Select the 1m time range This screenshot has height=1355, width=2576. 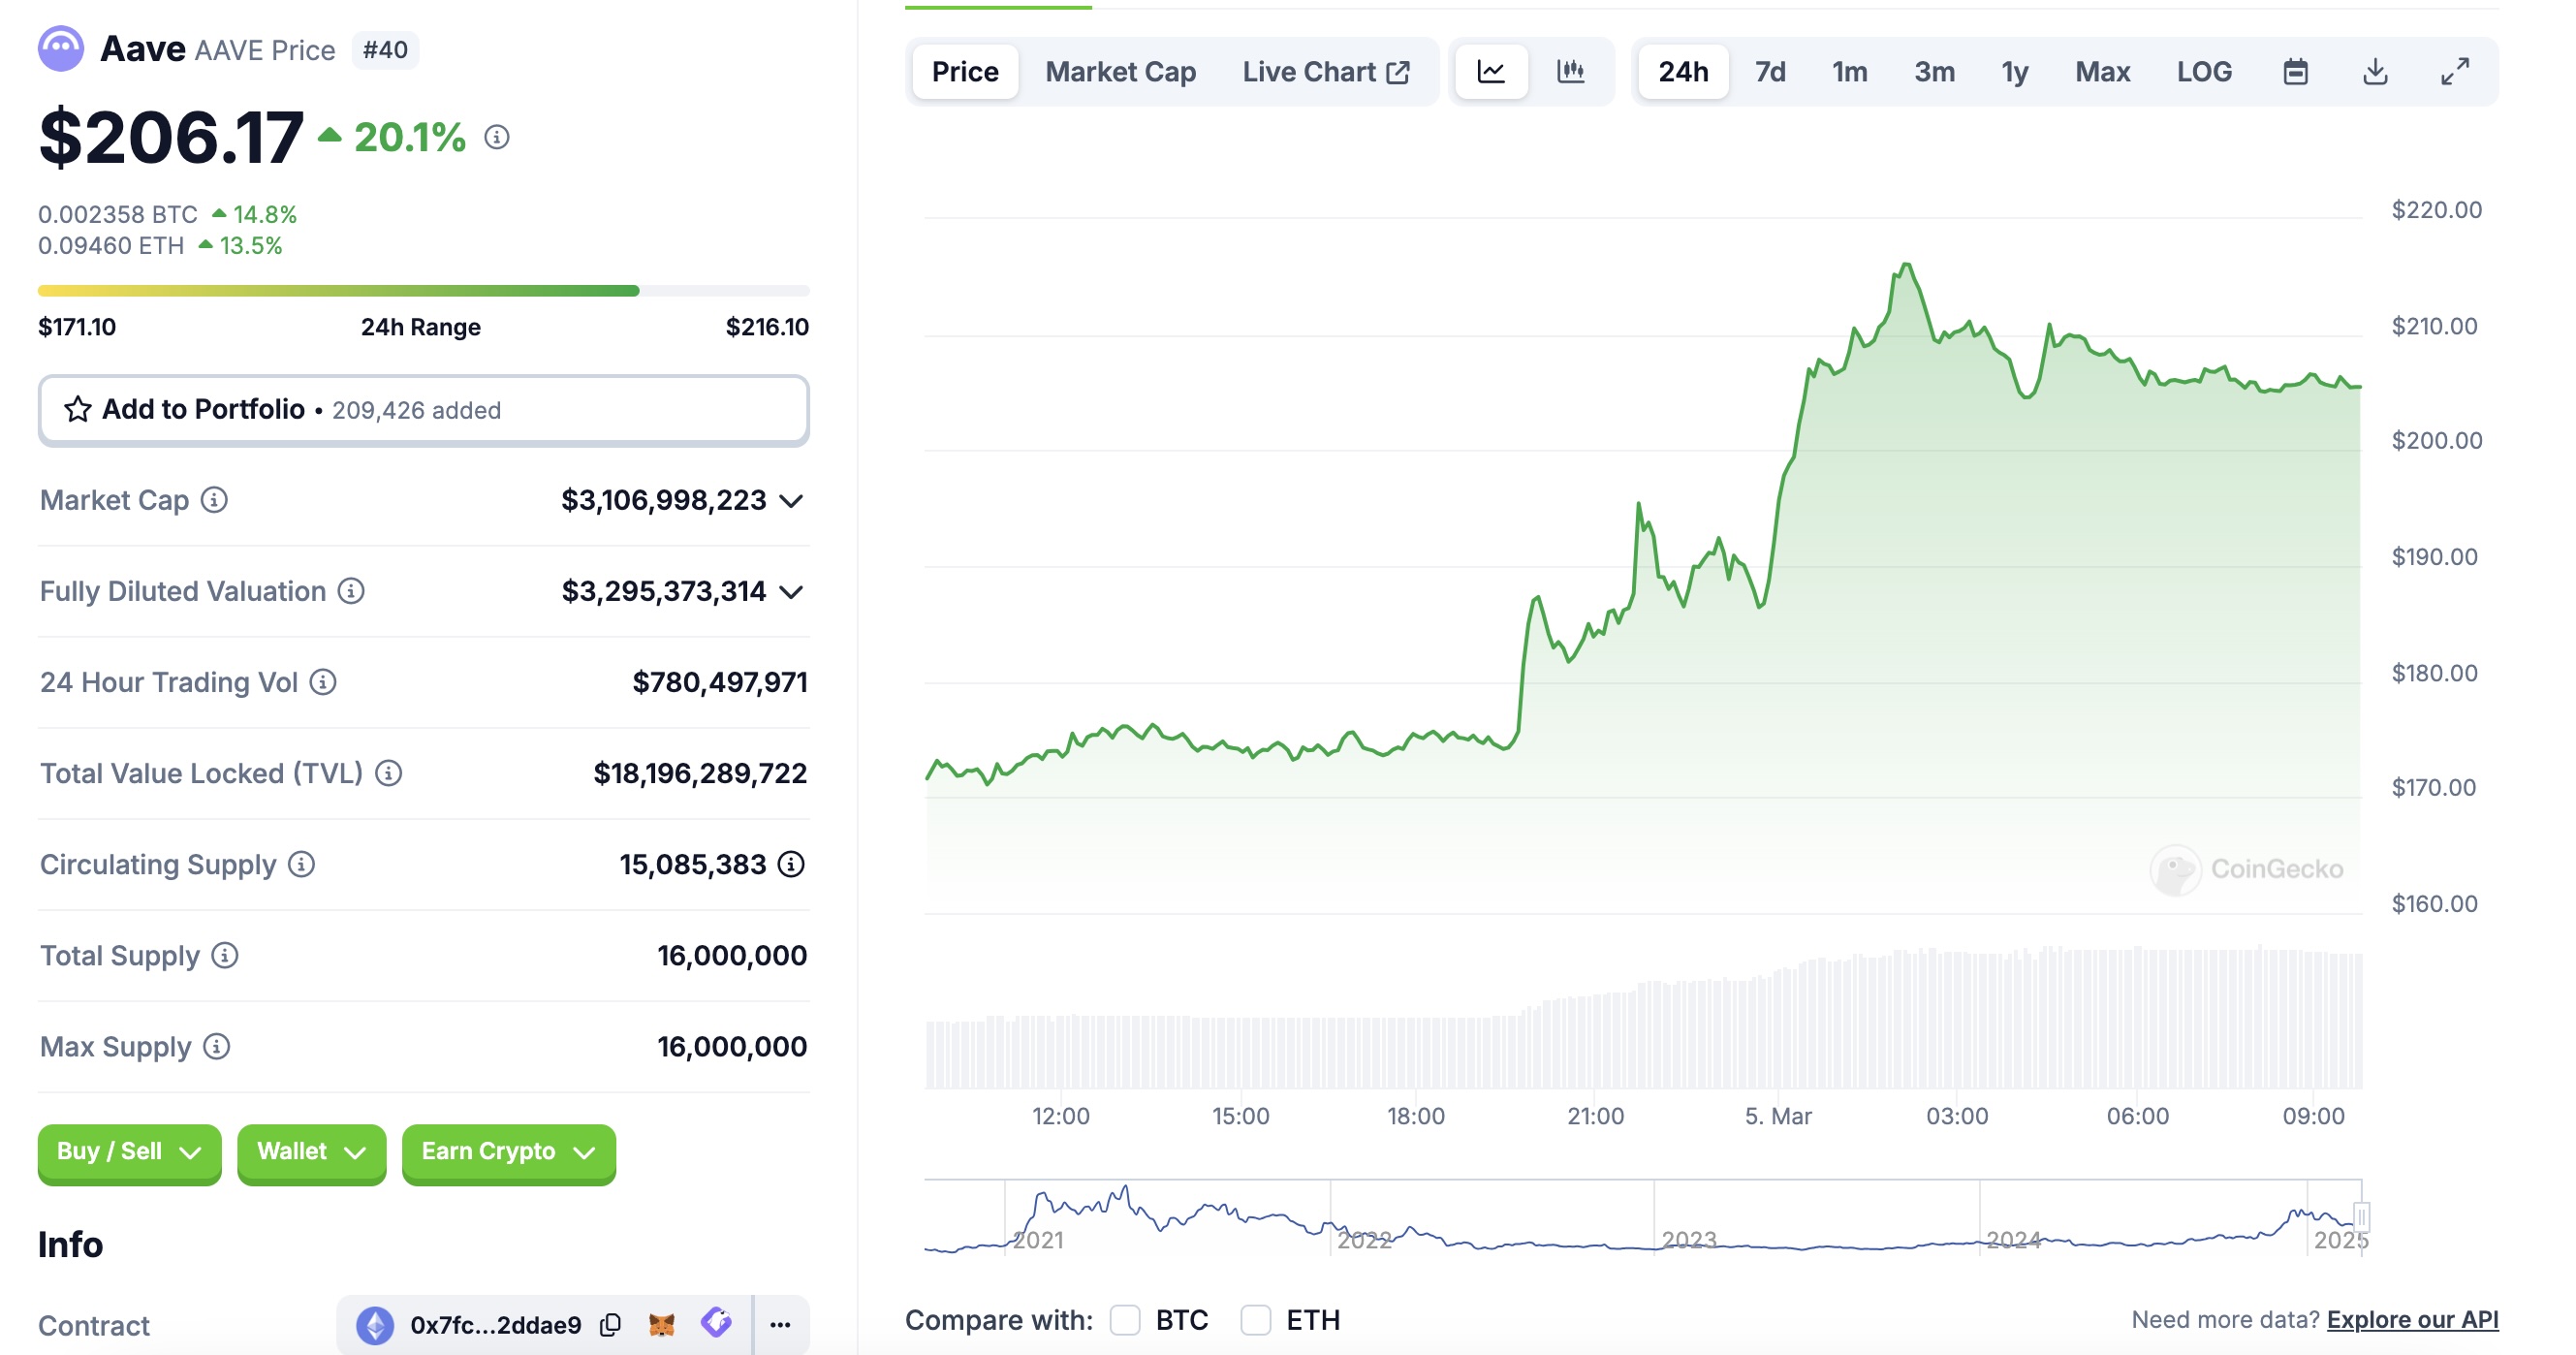(x=1849, y=71)
